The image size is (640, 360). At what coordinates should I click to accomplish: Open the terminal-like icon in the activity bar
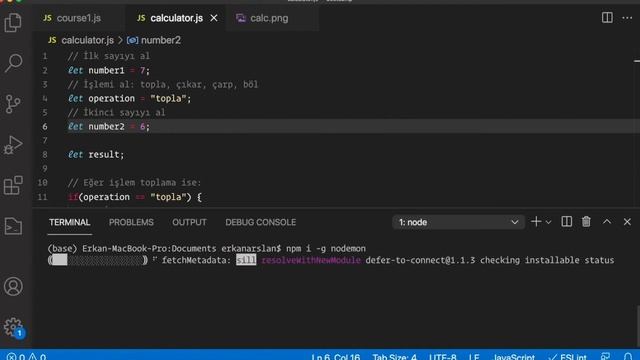13,226
